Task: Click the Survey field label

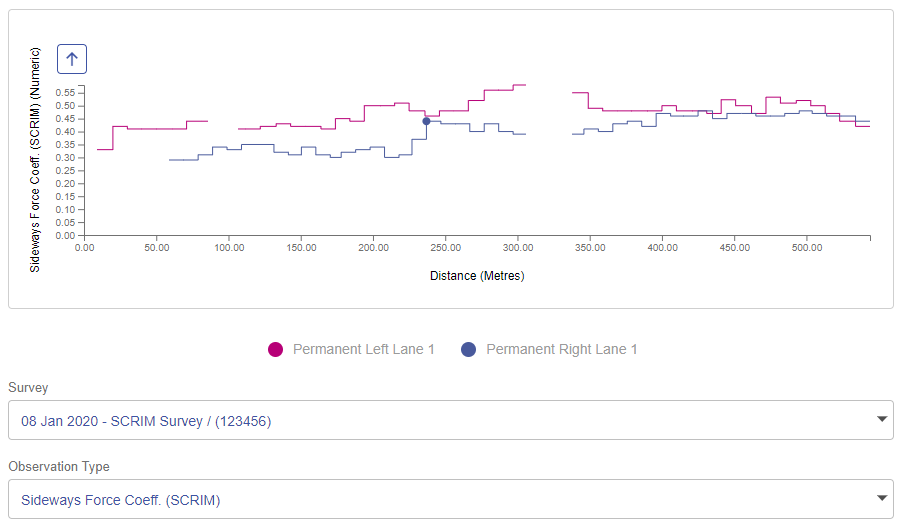Action: tap(28, 387)
